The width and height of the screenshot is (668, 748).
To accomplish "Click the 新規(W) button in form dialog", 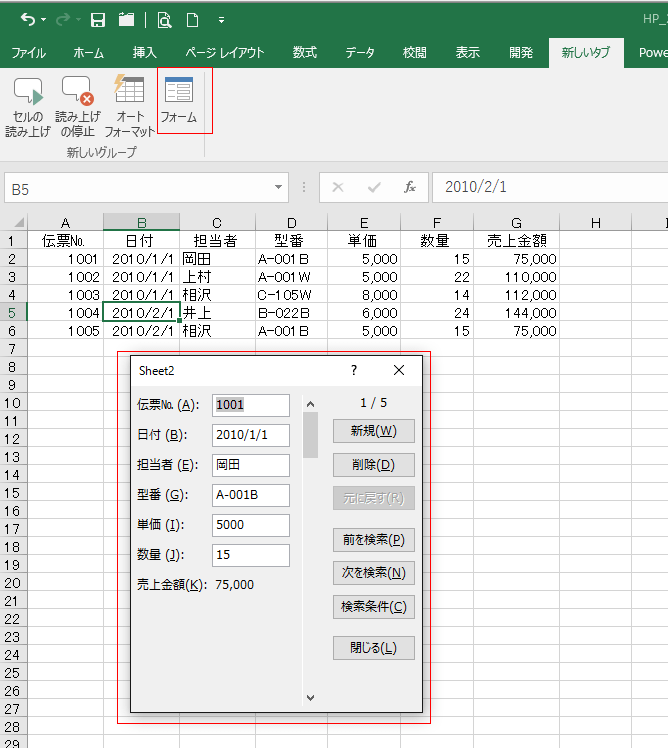I will pyautogui.click(x=373, y=431).
